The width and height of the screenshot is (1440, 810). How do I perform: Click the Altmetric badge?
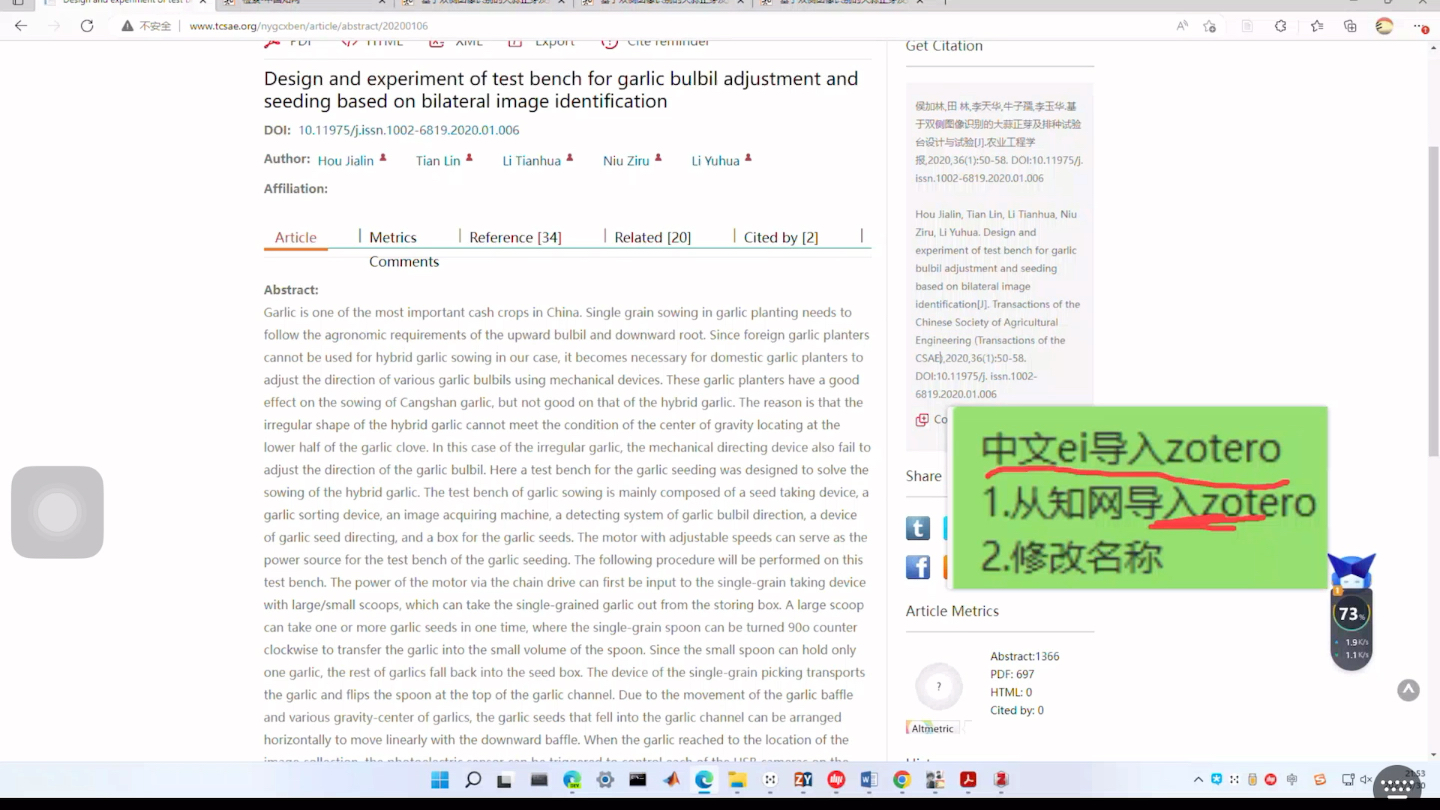[x=933, y=728]
